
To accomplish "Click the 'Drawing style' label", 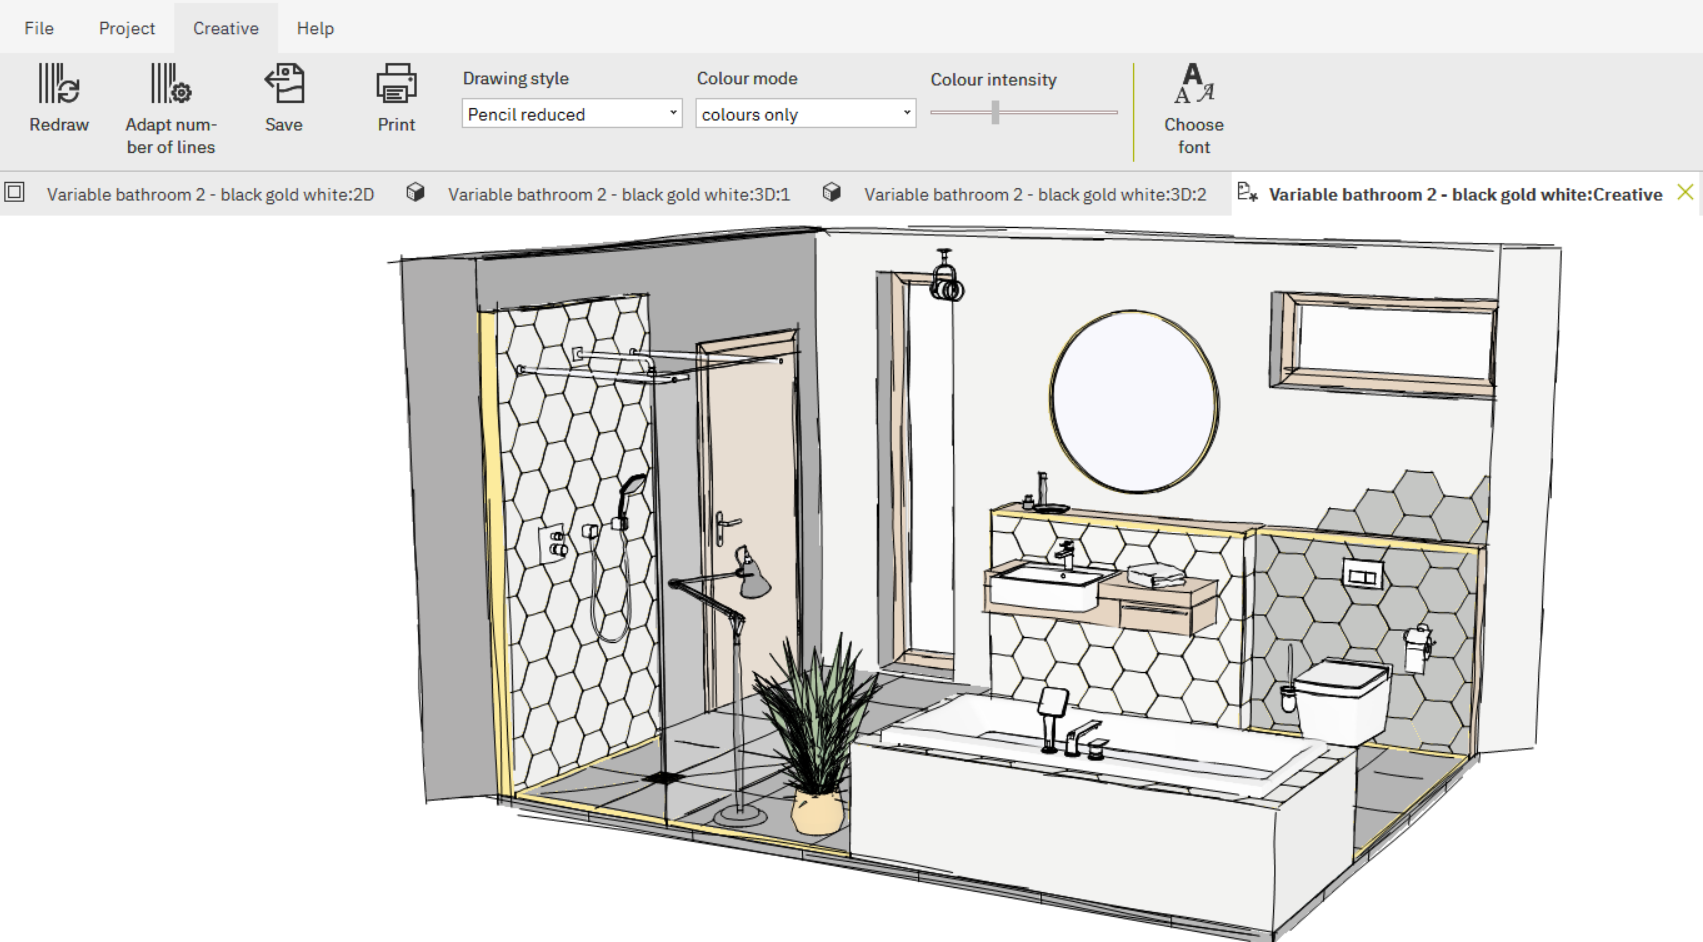I will (516, 78).
